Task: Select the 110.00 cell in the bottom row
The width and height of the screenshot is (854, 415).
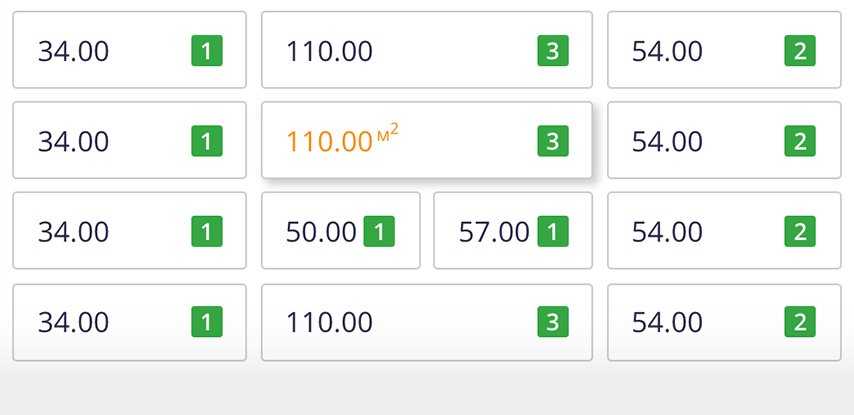Action: click(x=426, y=322)
